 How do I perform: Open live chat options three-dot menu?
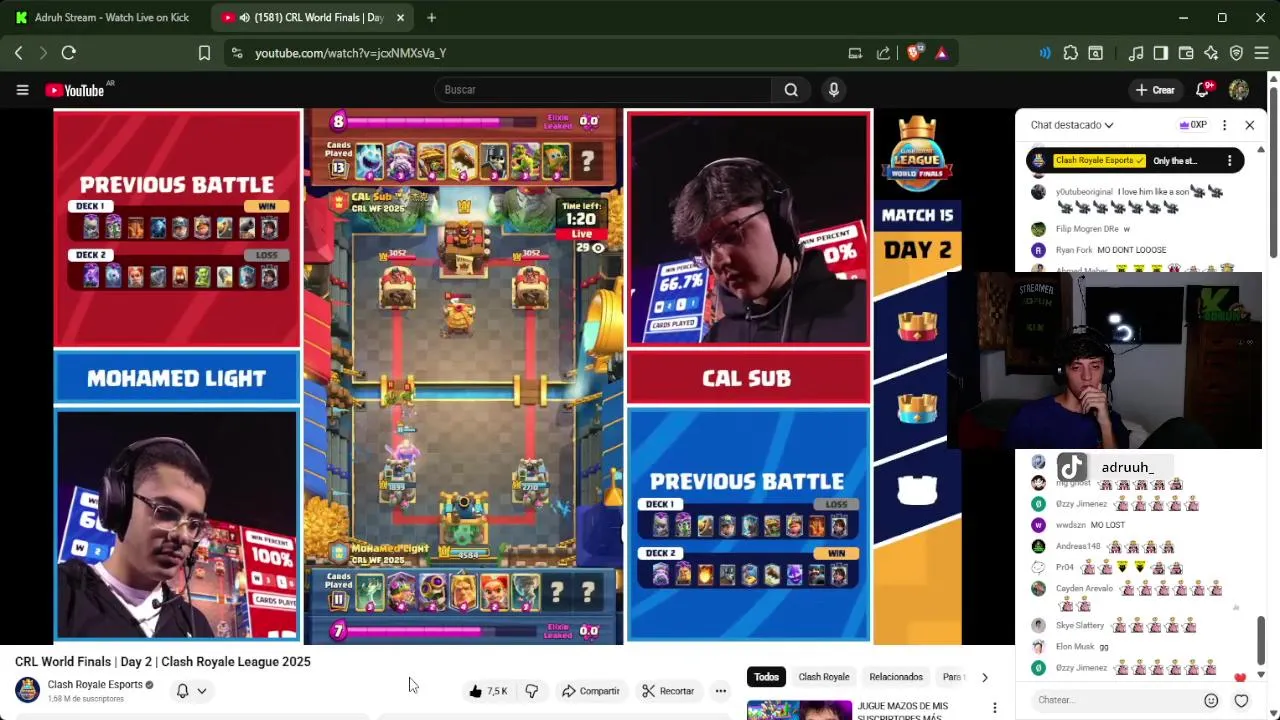[x=1224, y=125]
